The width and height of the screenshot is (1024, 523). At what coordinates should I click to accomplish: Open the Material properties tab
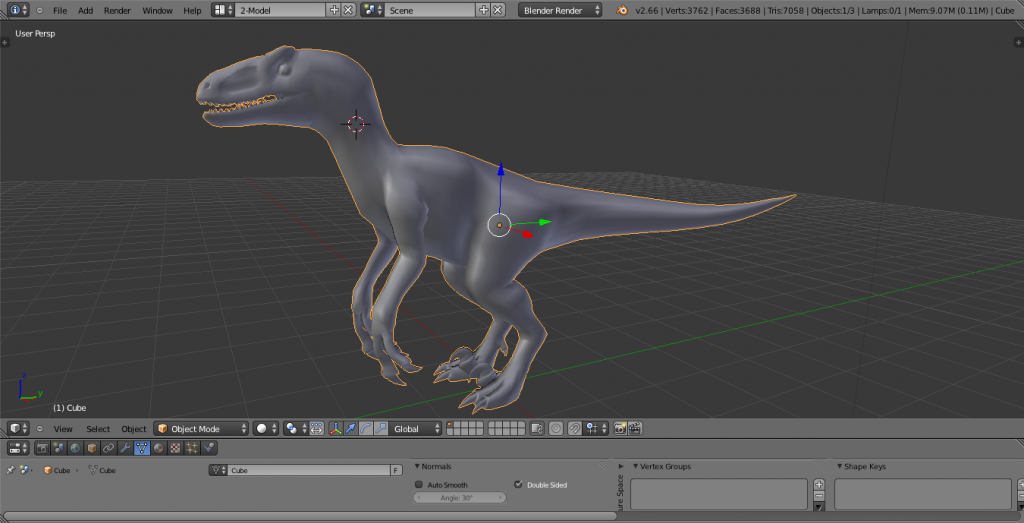158,448
